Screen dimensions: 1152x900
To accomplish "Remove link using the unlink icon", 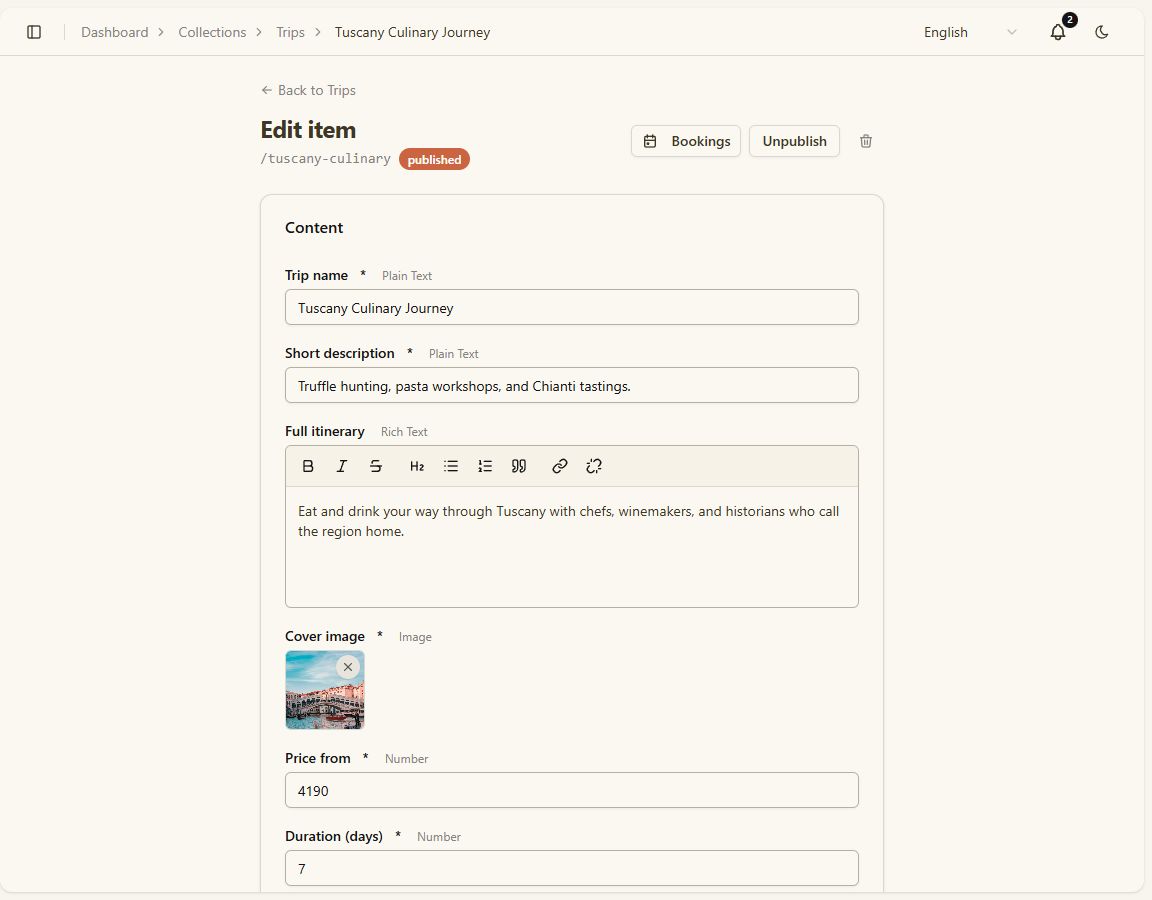I will coord(594,466).
